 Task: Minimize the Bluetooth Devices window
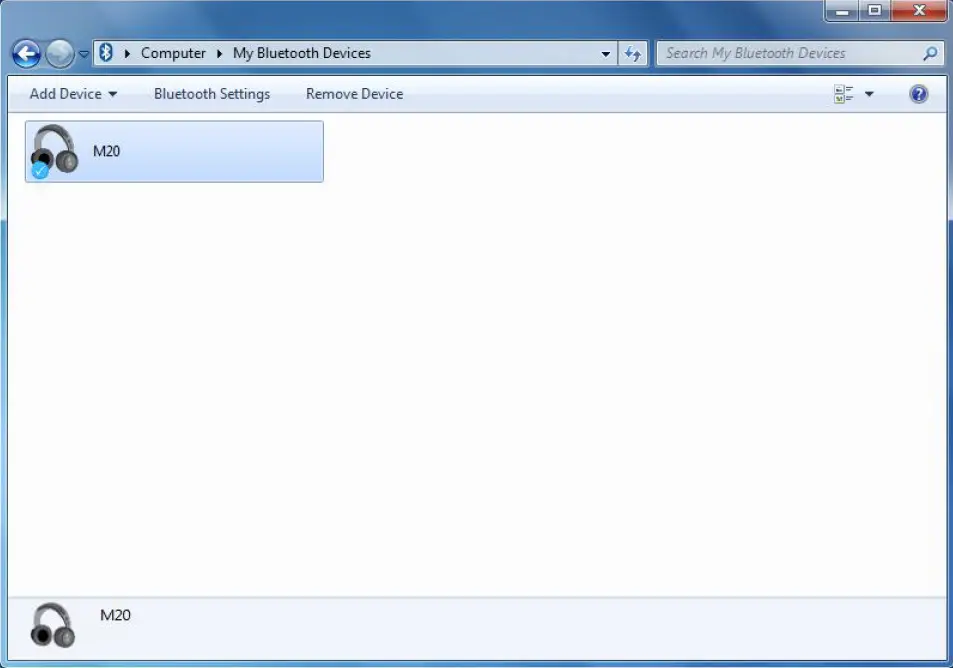842,10
